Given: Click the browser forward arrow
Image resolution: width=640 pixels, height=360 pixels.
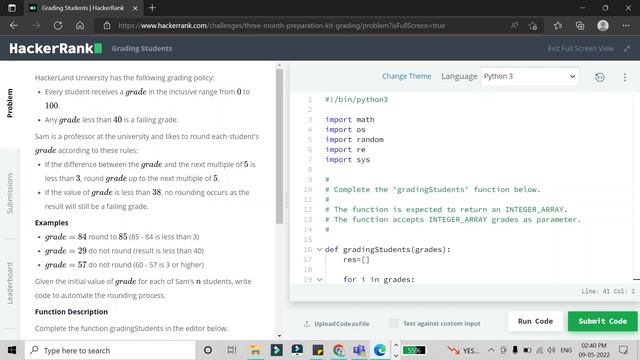Looking at the screenshot, I should click(x=36, y=26).
